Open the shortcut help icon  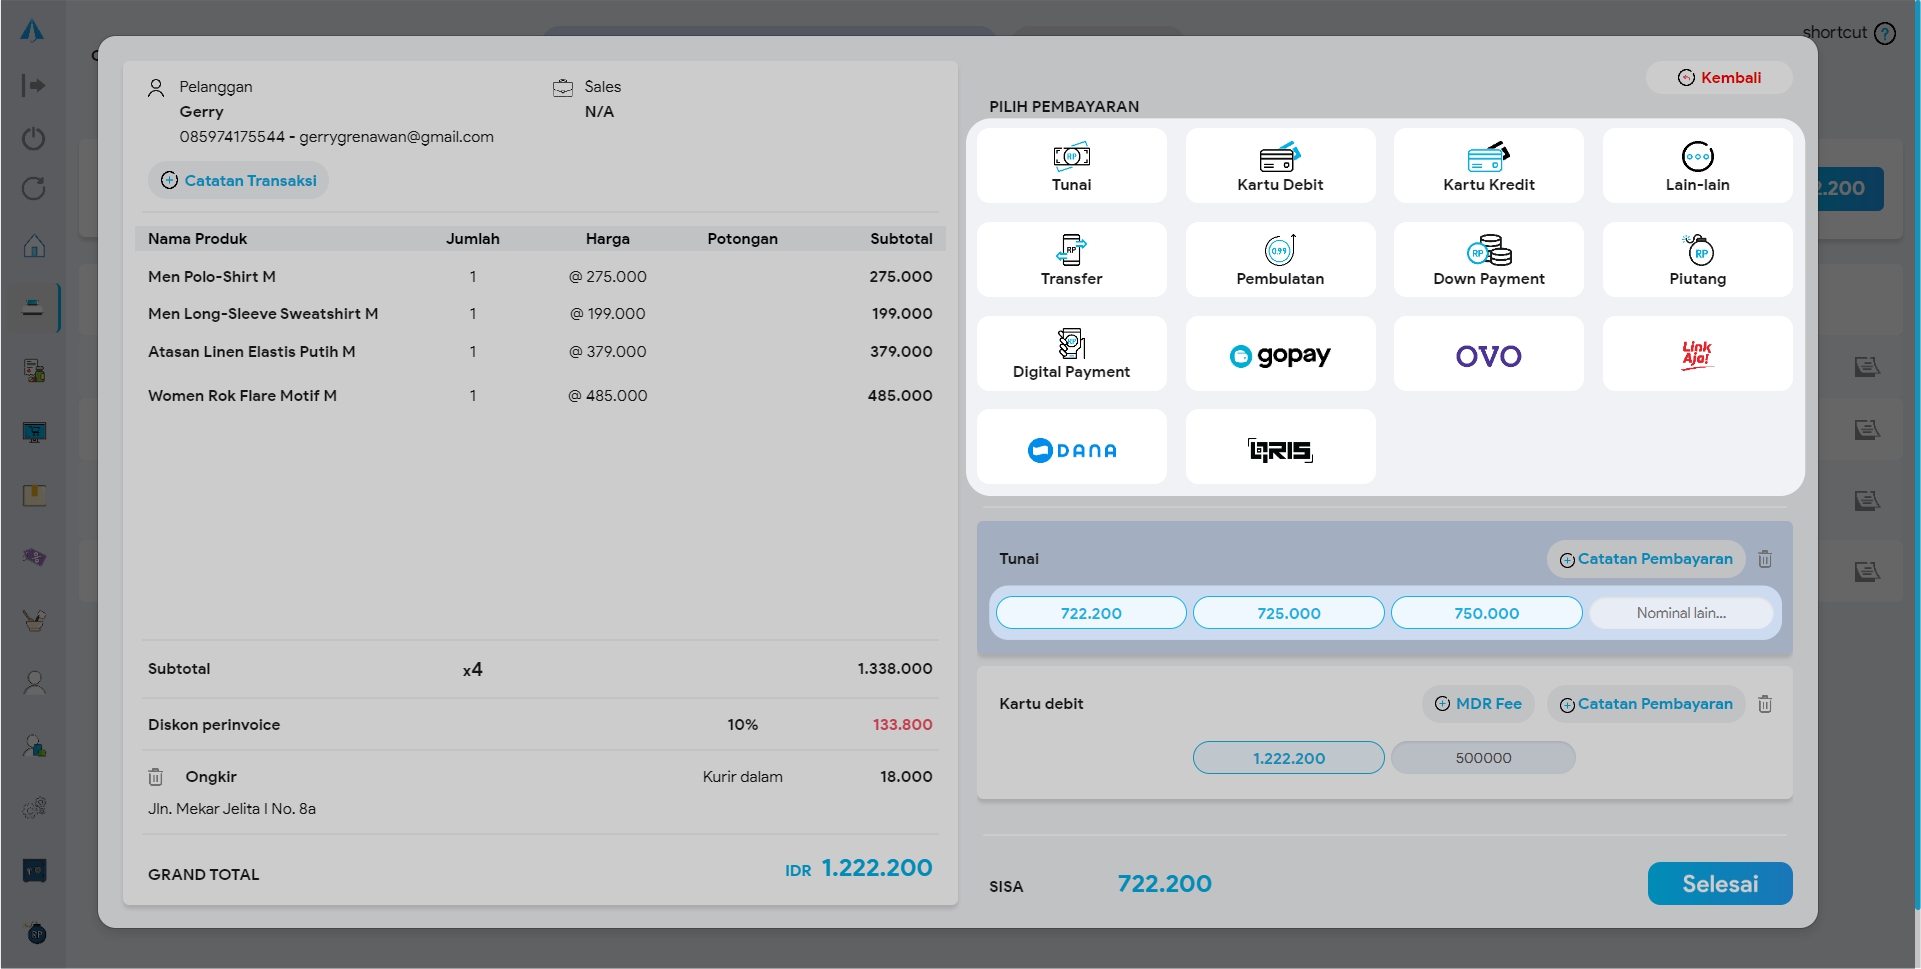click(1885, 33)
